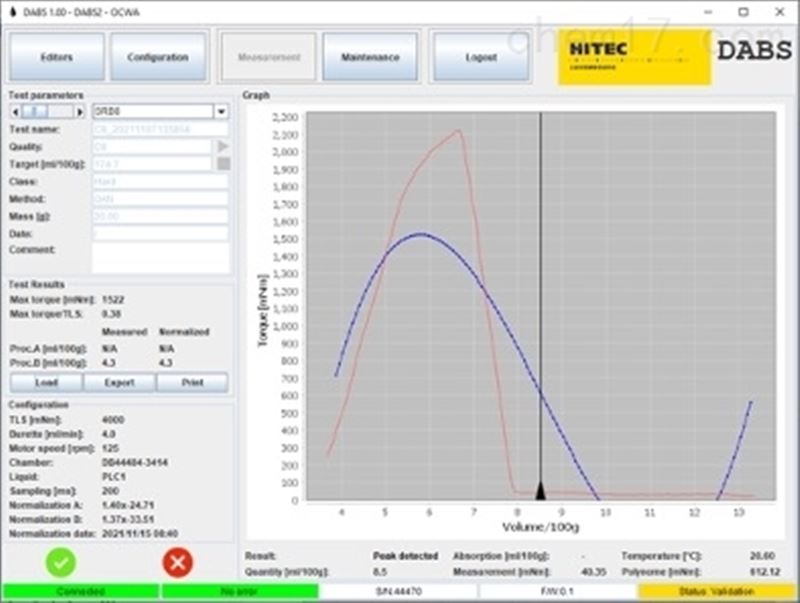This screenshot has width=800, height=603.
Task: Open the test selection dropdown arrow
Action: 220,112
